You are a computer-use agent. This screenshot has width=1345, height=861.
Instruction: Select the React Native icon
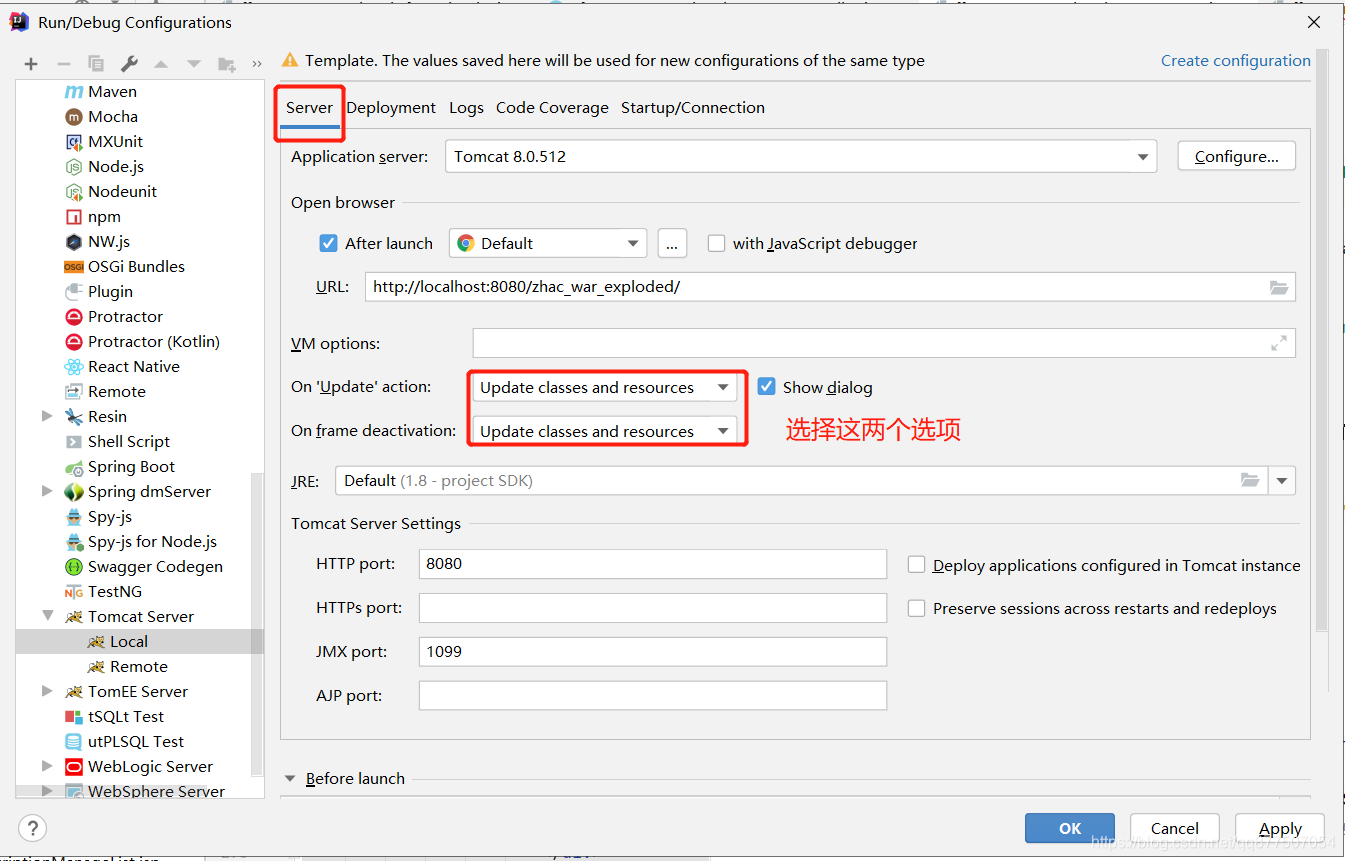(x=74, y=366)
